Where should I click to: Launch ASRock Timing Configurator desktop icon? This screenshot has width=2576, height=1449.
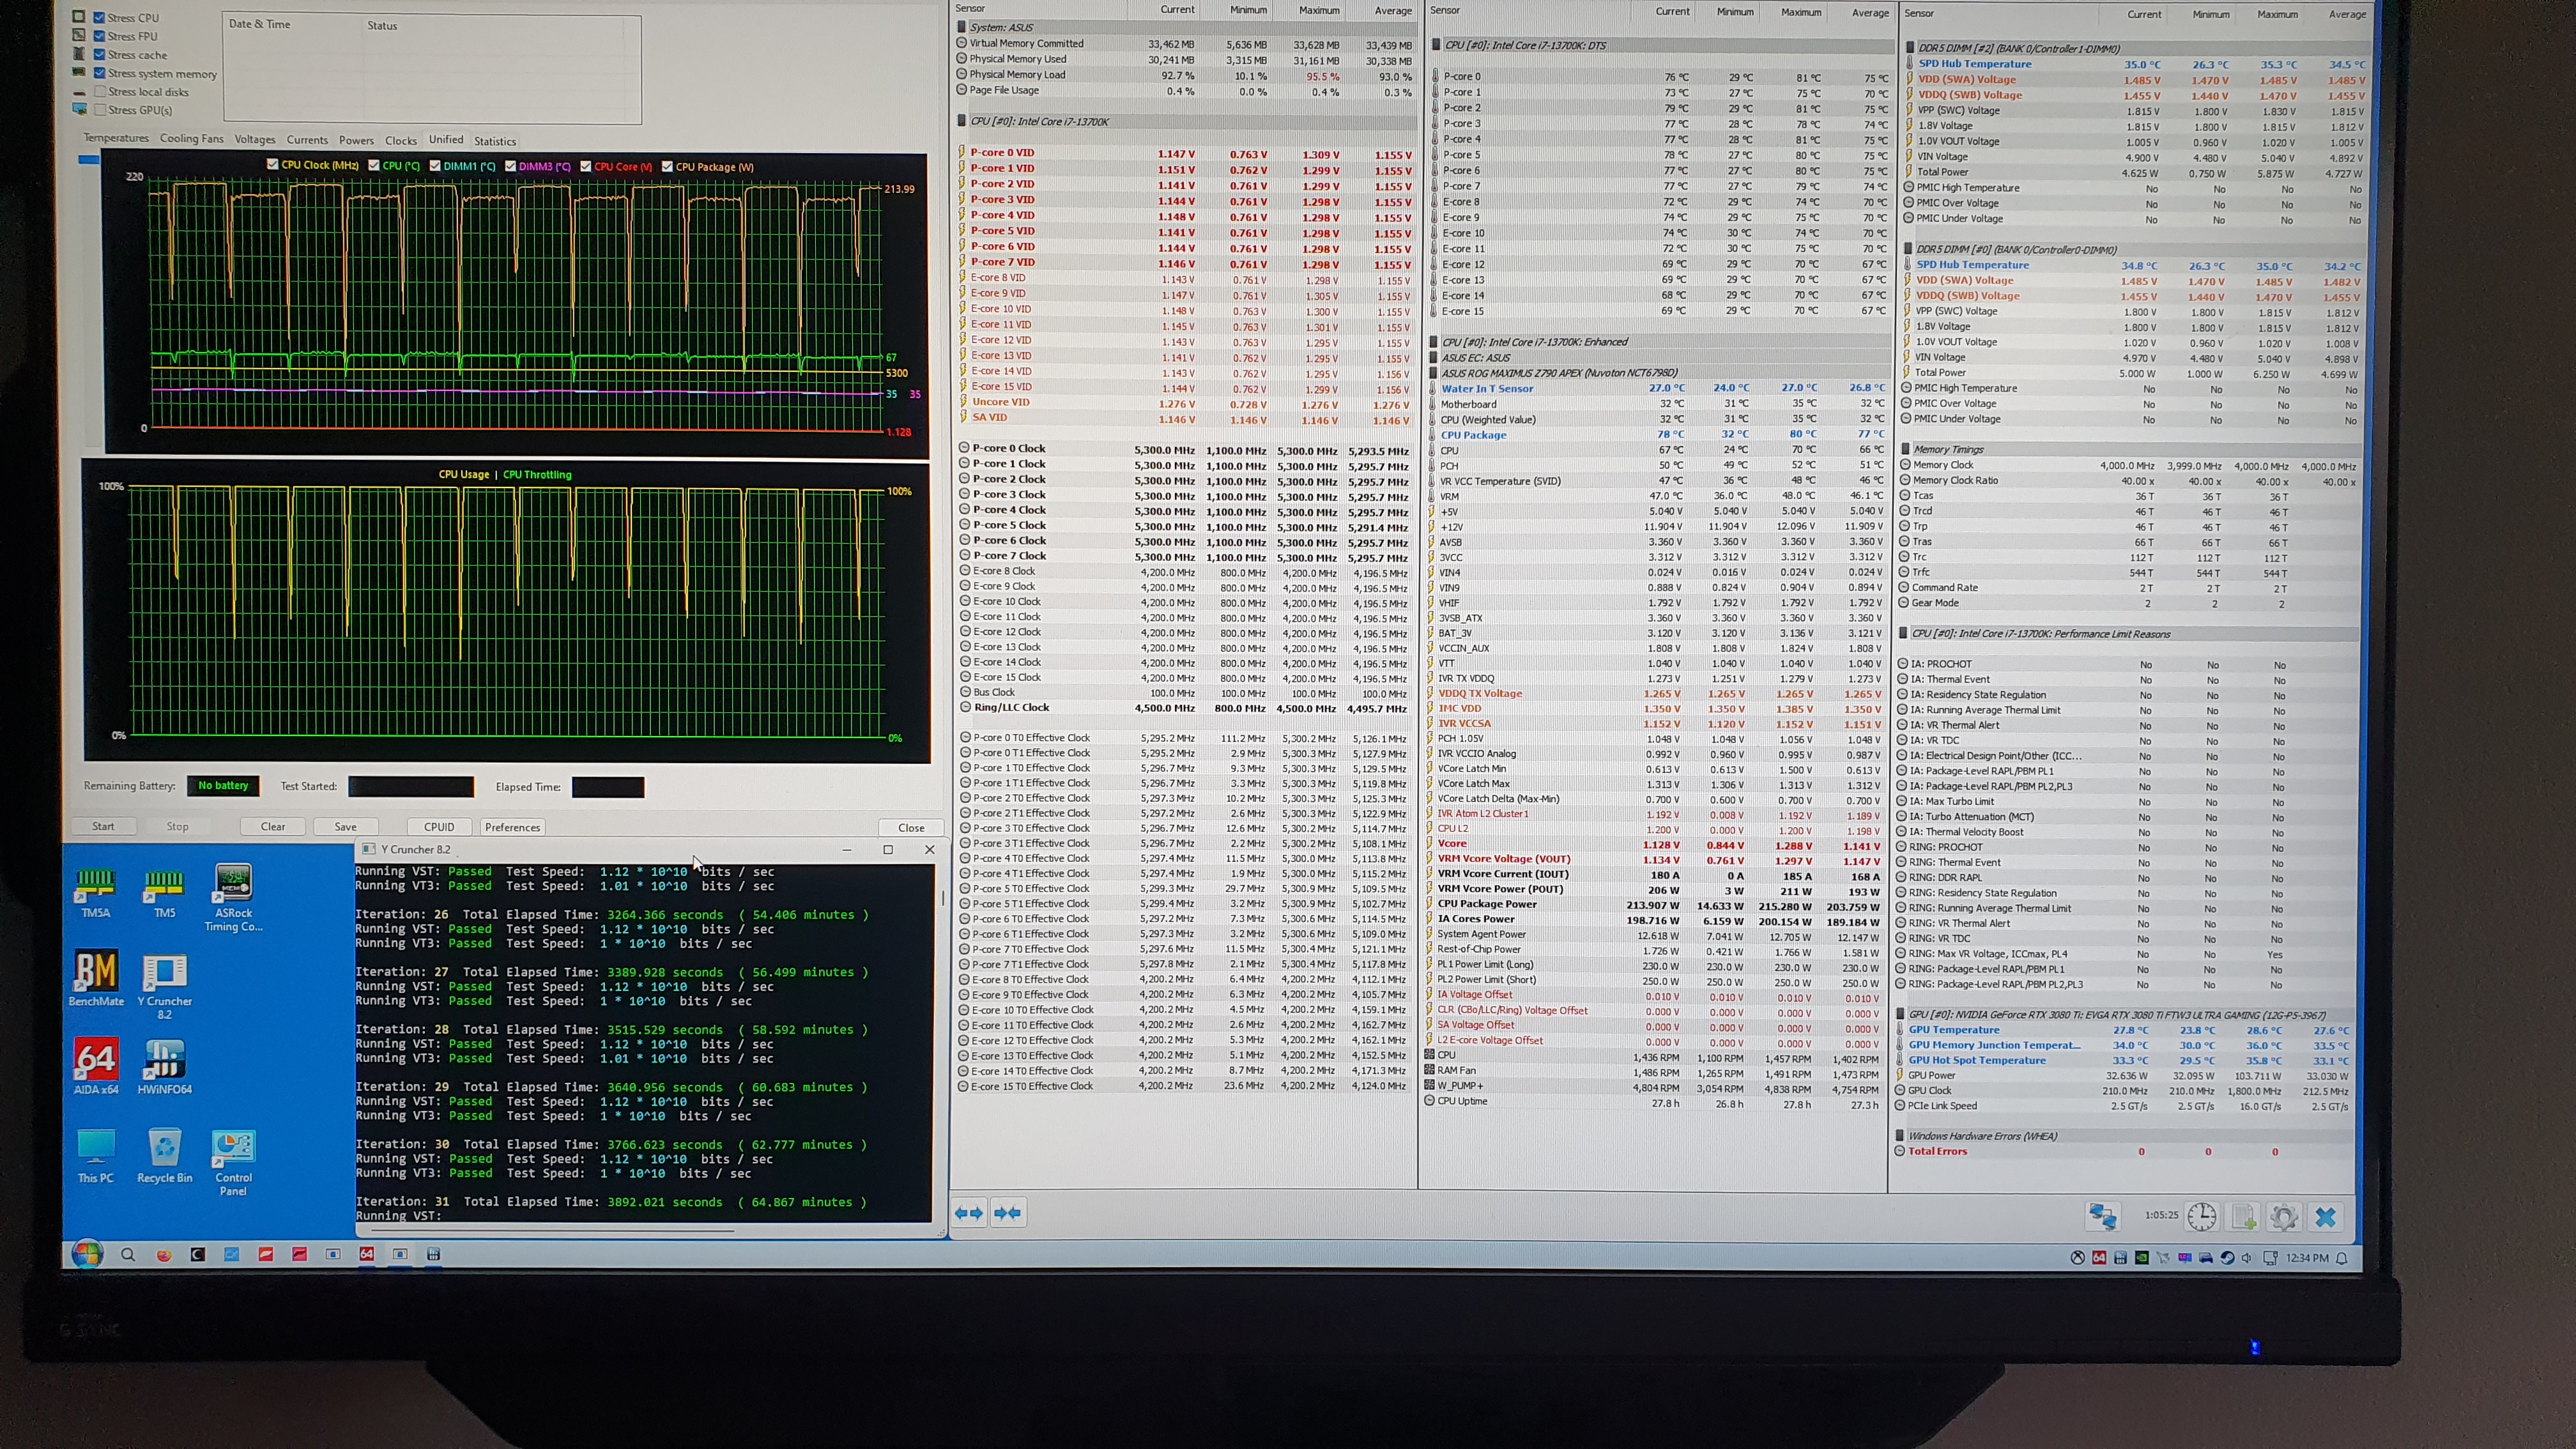click(233, 898)
